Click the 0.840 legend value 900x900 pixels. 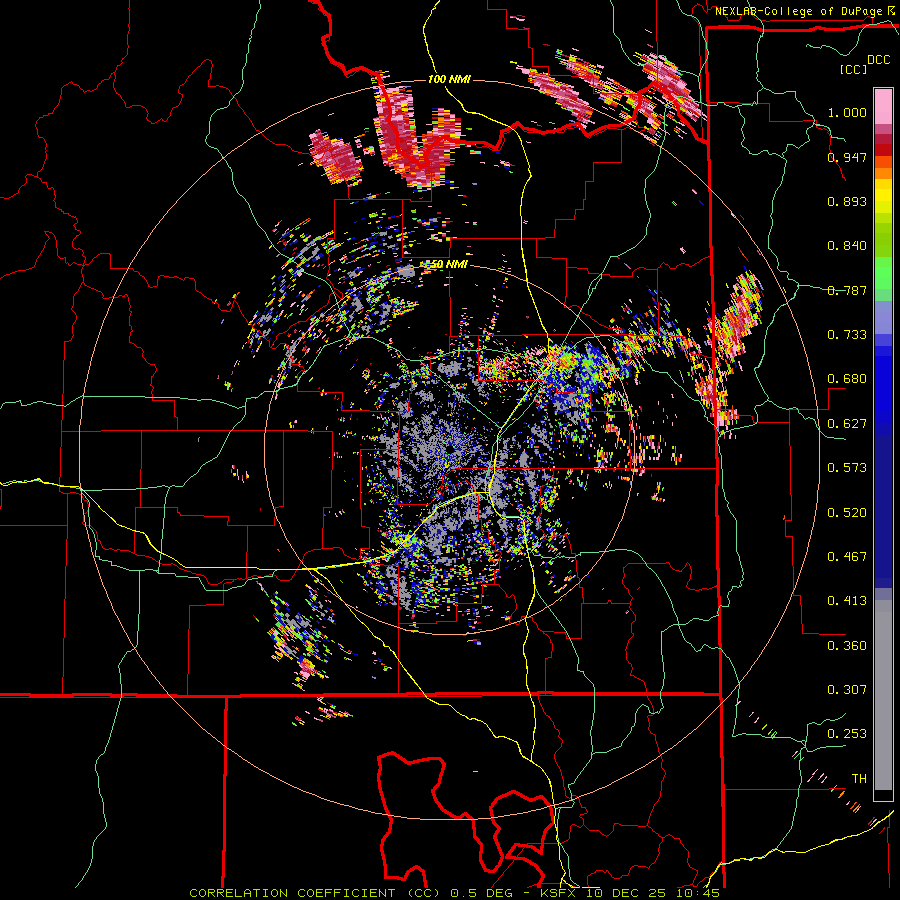(847, 246)
